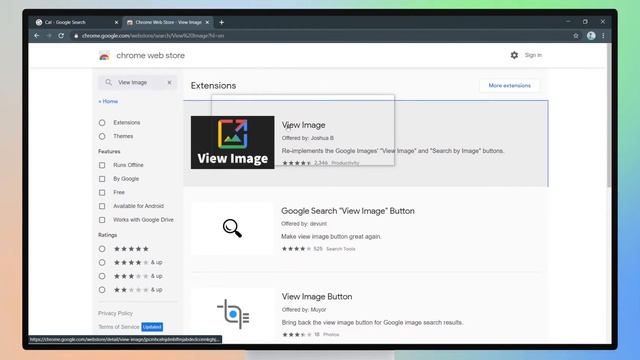Screen dimensions: 640x360
Task: Click the More extensions button
Action: pos(509,86)
